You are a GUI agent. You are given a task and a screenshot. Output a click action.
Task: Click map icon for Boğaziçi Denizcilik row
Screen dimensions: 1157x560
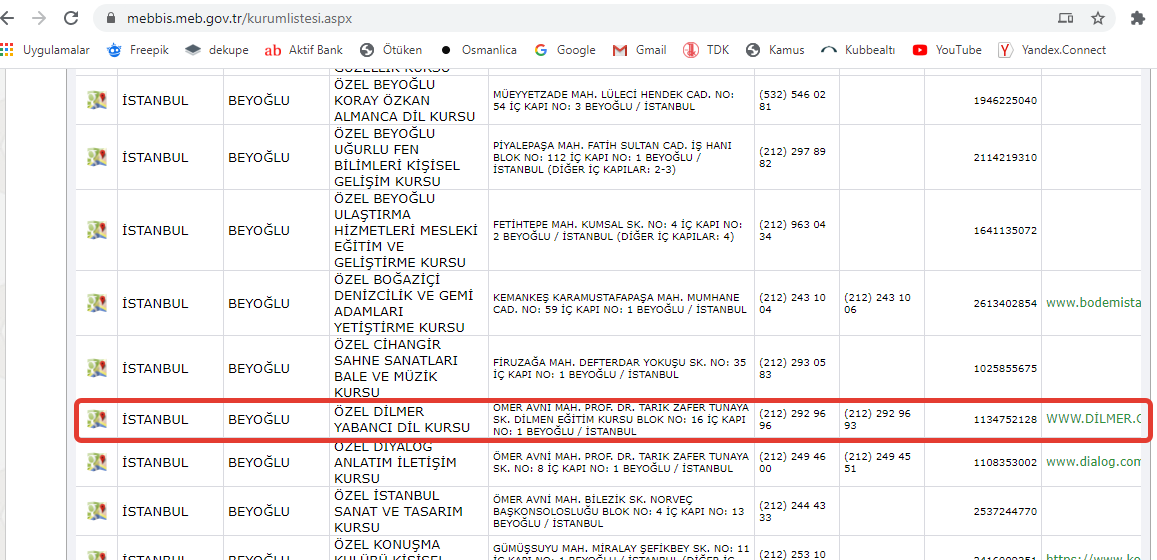[x=97, y=303]
